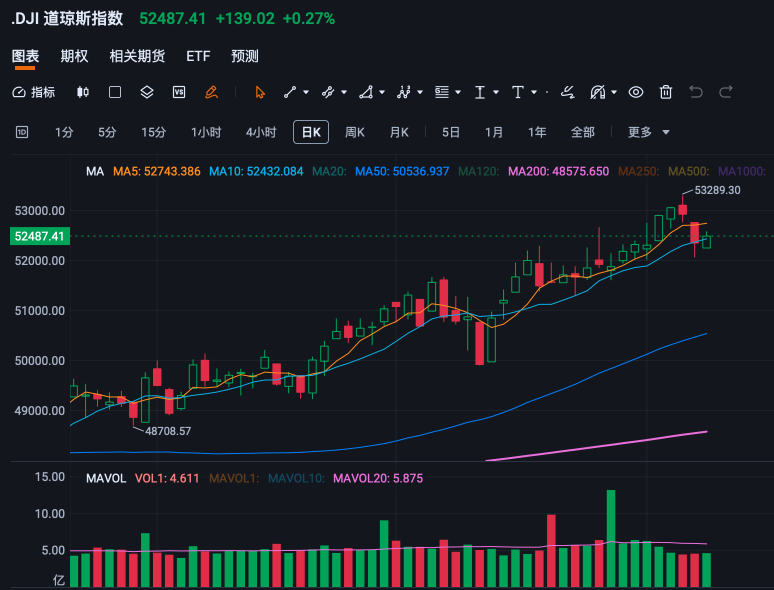
Task: Select the range measure I-beam tool
Action: (480, 92)
